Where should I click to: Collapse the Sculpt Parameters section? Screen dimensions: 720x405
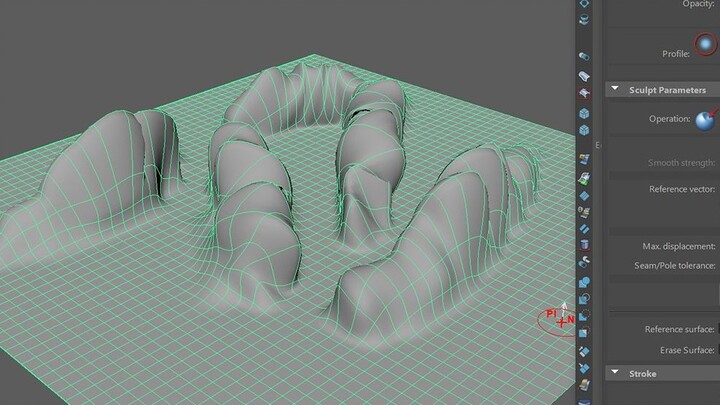point(614,90)
